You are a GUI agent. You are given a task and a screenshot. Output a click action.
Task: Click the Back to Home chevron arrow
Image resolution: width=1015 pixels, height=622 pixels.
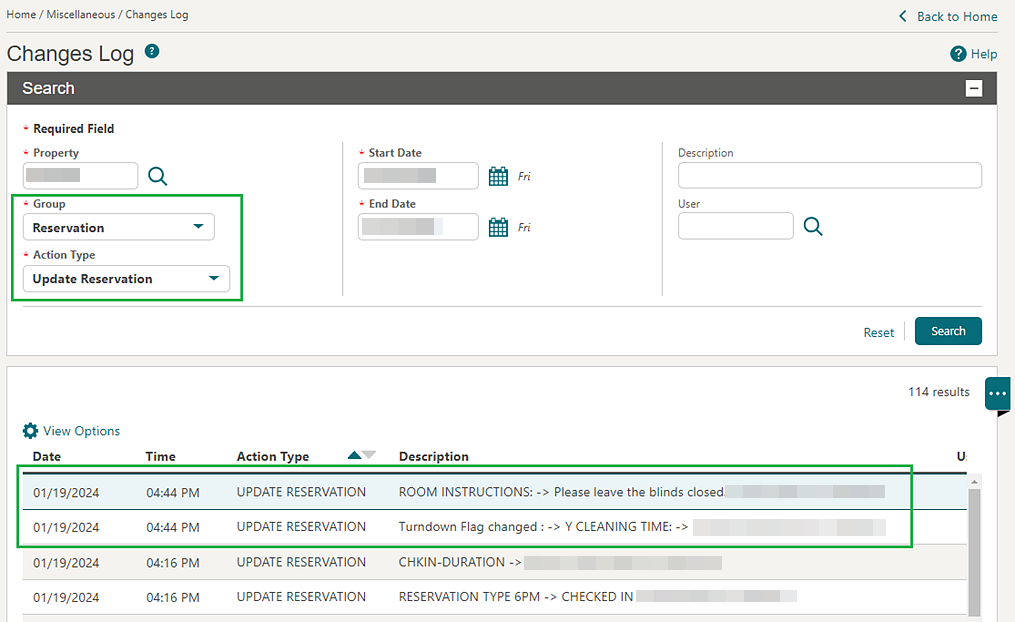pos(903,16)
